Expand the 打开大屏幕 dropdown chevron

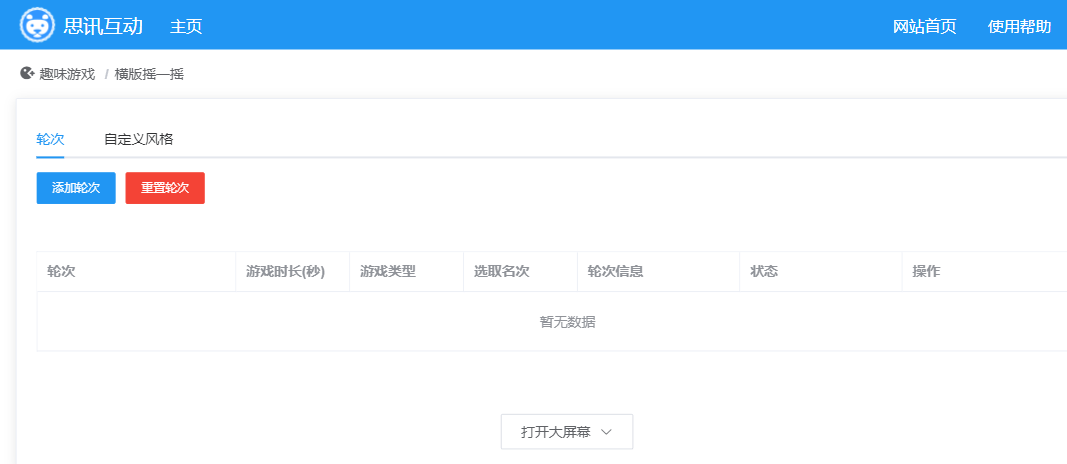tap(607, 432)
